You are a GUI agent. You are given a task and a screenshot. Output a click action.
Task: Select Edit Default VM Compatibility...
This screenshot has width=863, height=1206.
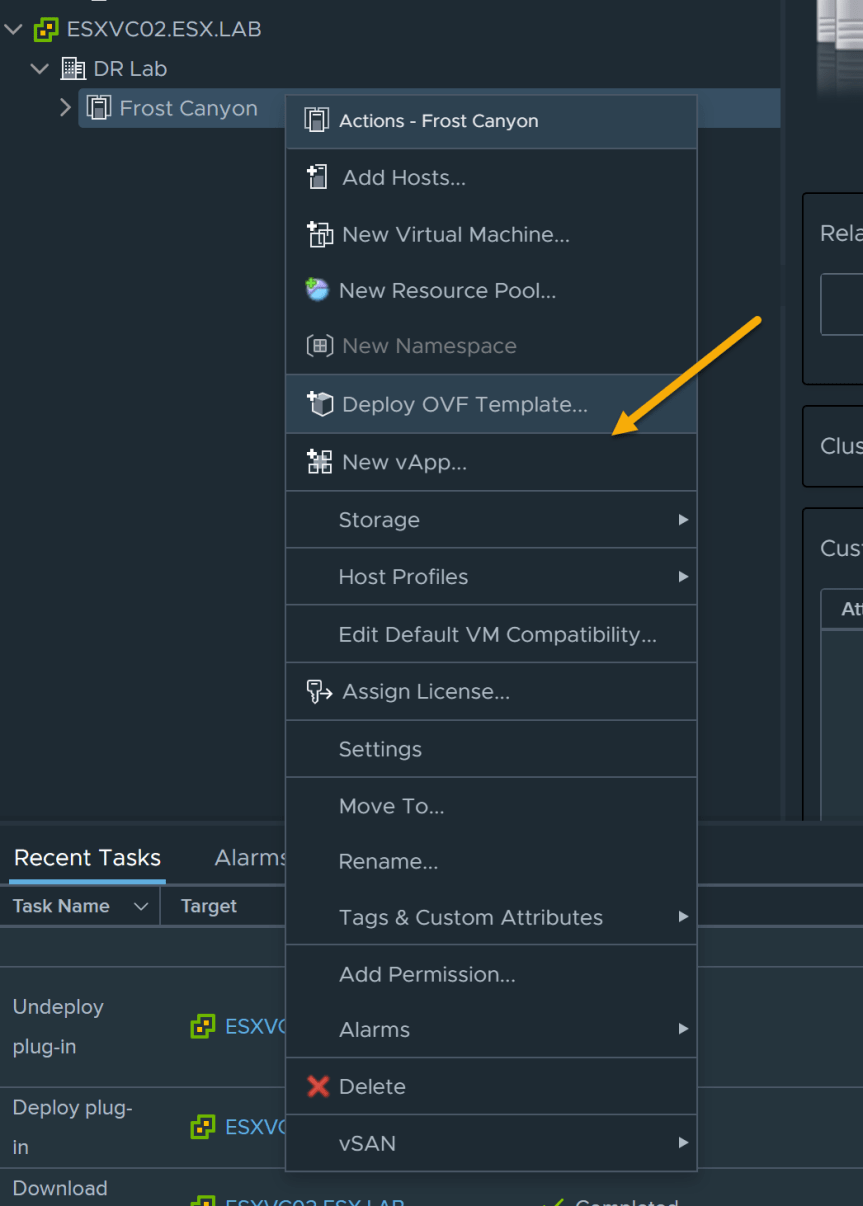point(491,634)
